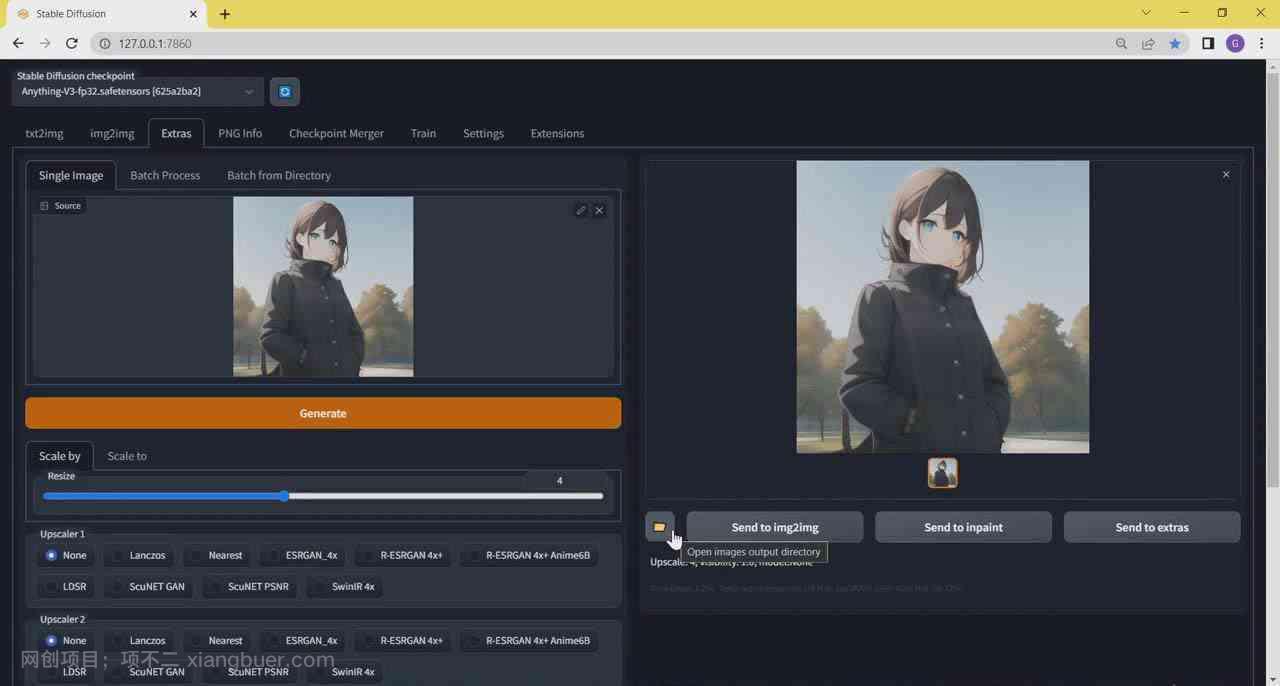The height and width of the screenshot is (686, 1280).
Task: Select the output image thumbnail
Action: click(x=942, y=473)
